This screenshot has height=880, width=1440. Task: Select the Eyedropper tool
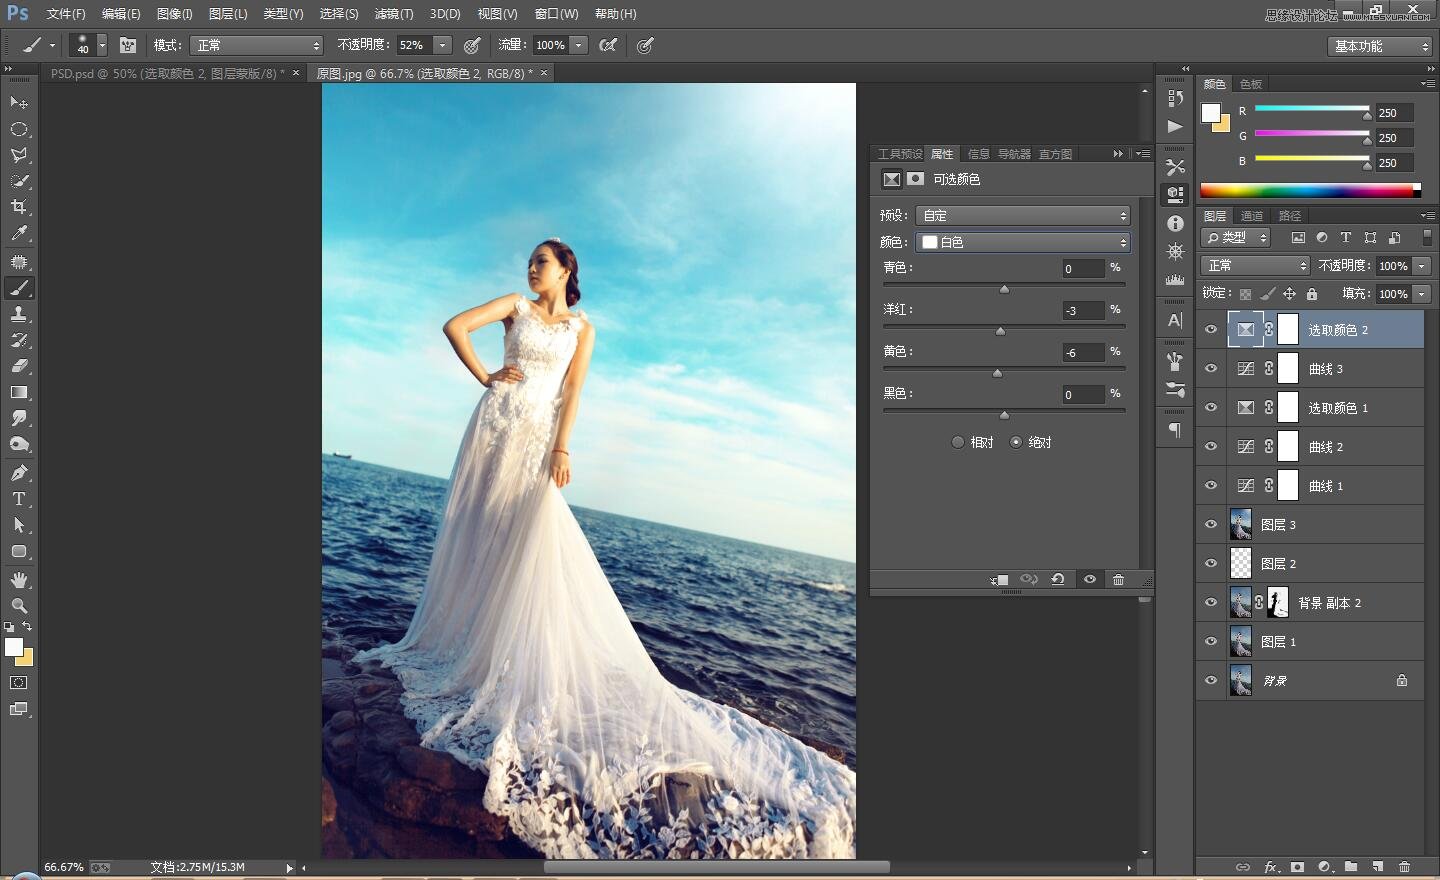click(x=19, y=234)
